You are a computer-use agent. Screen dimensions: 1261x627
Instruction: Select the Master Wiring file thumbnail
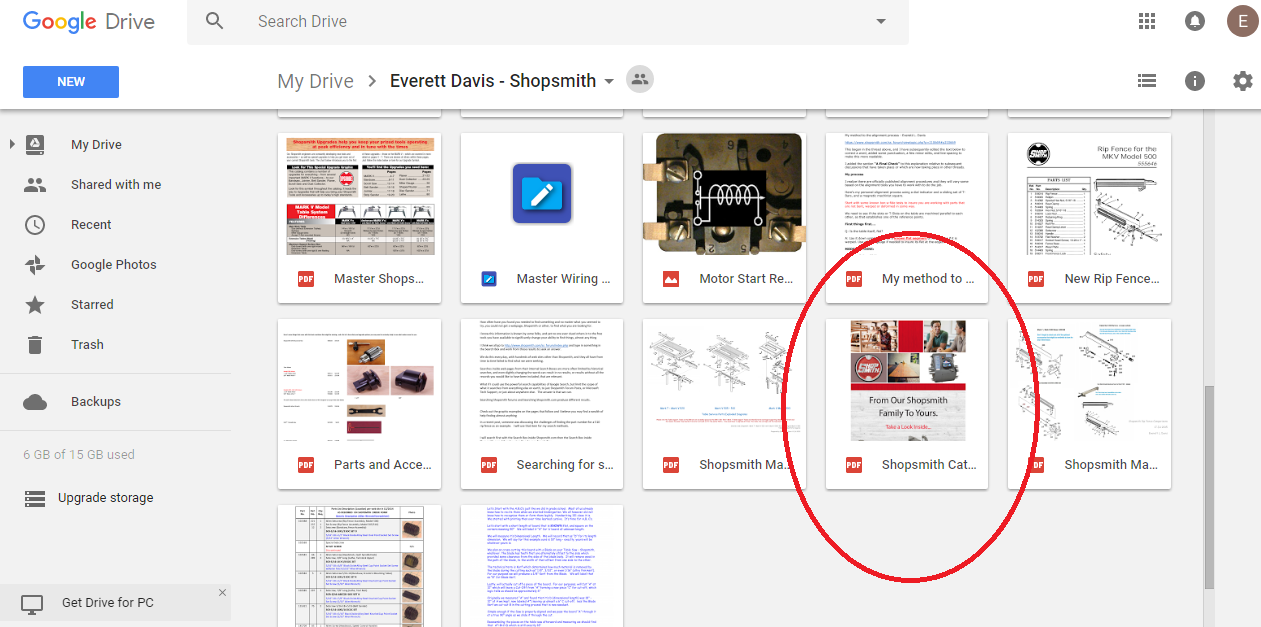pos(542,193)
